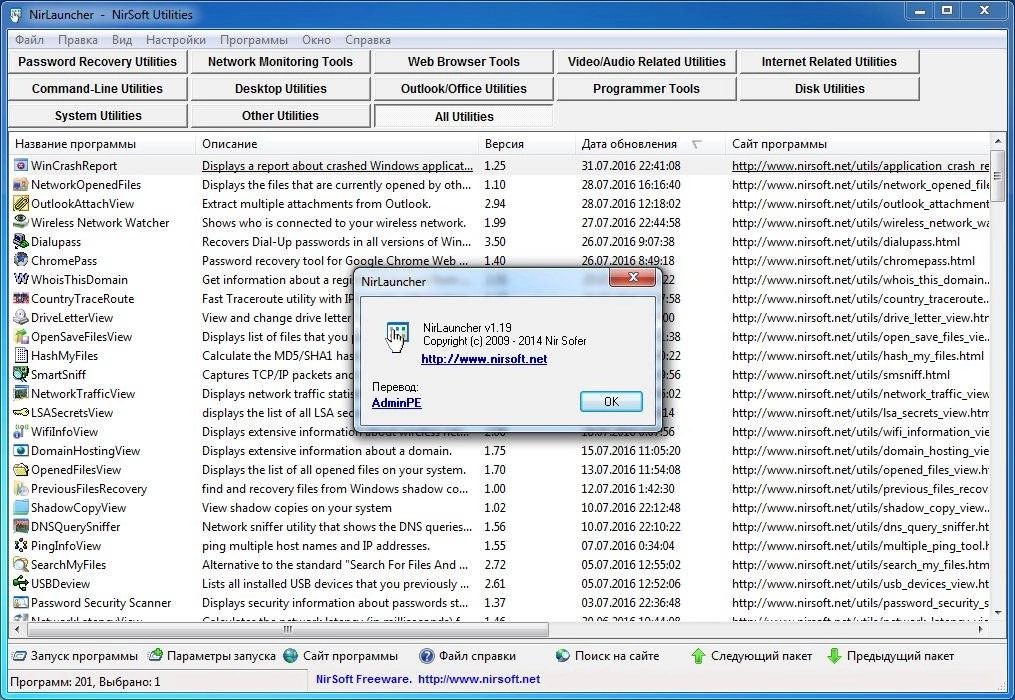Click the PingInfoView icon
The height and width of the screenshot is (700, 1015).
click(21, 545)
